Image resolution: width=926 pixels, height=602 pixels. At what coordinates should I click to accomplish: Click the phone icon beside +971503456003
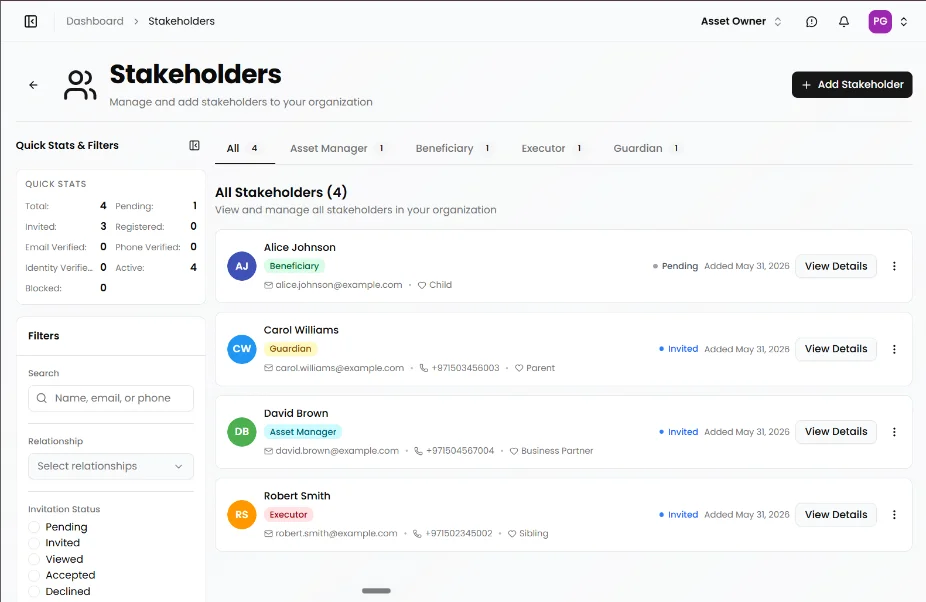coord(423,368)
